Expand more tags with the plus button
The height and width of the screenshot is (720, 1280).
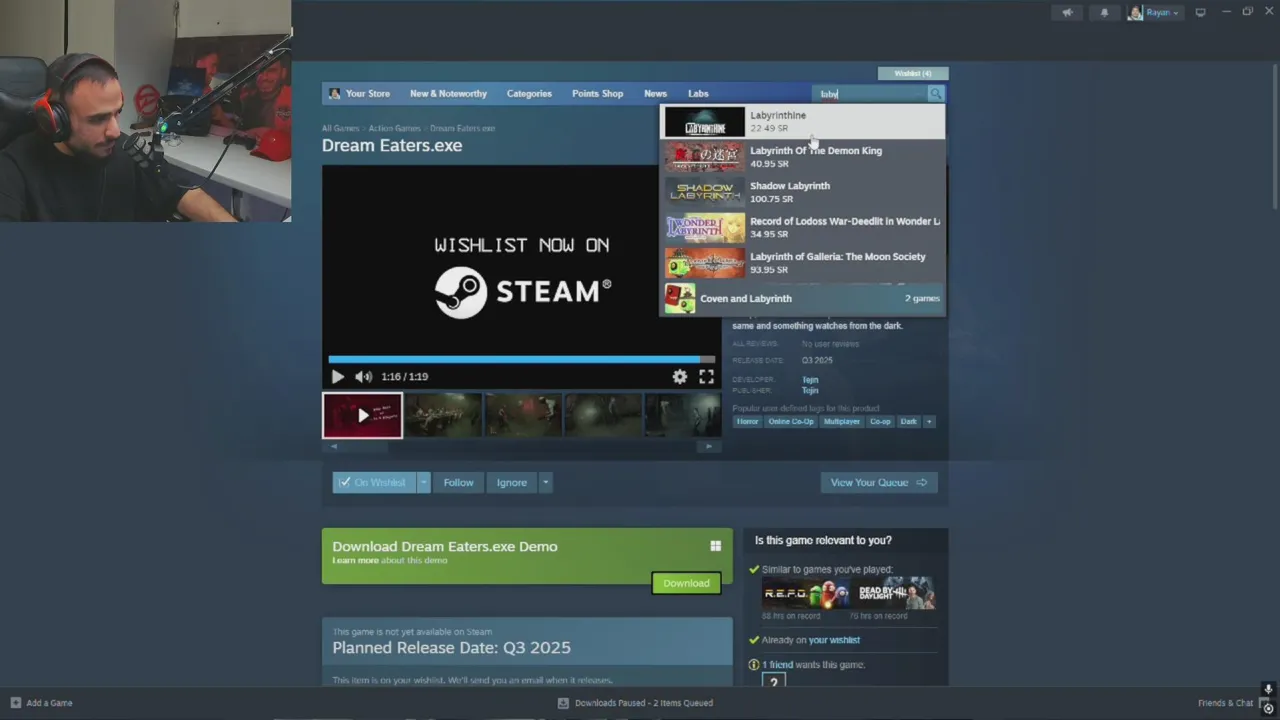[x=929, y=422]
